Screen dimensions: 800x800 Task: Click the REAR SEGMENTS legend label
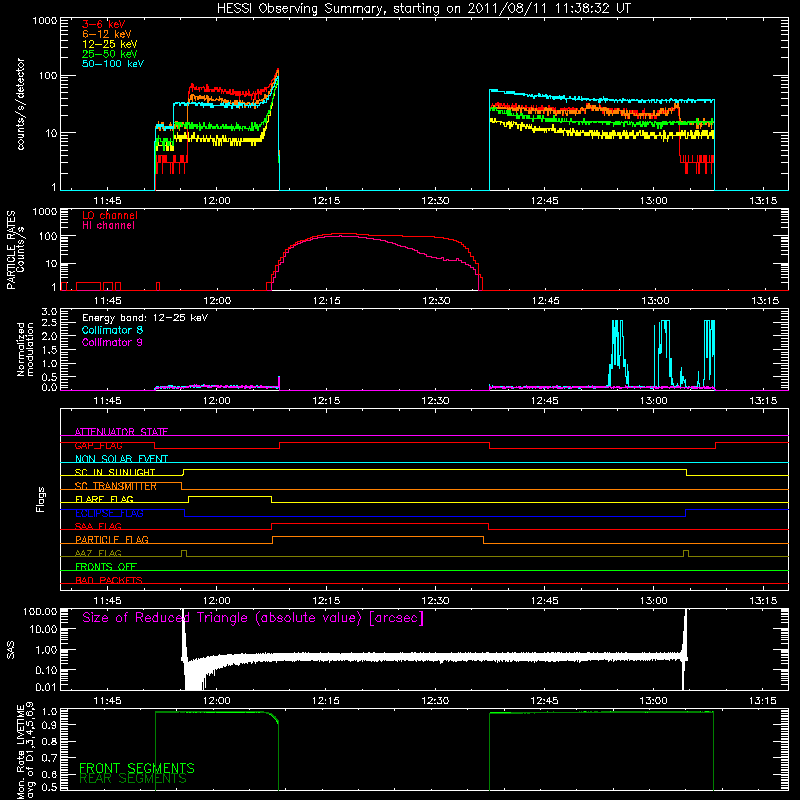click(x=133, y=779)
